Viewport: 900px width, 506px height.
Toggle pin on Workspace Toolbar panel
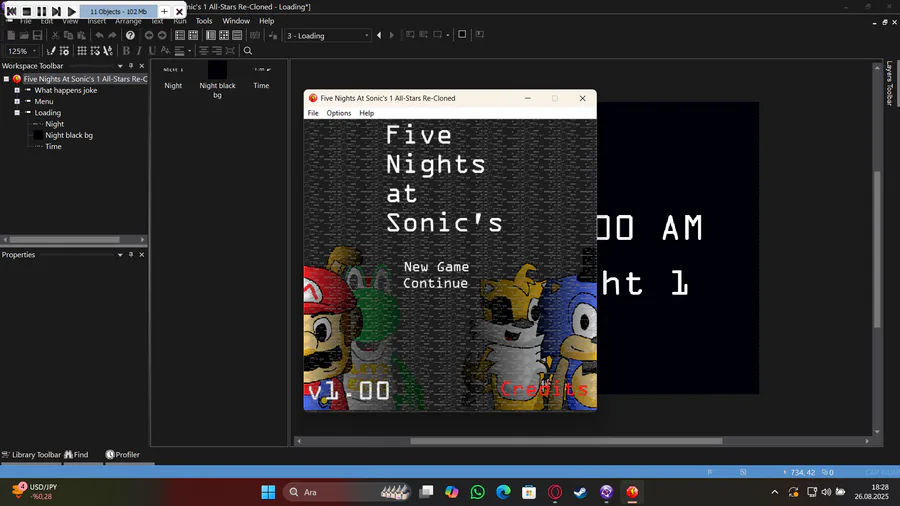point(131,66)
